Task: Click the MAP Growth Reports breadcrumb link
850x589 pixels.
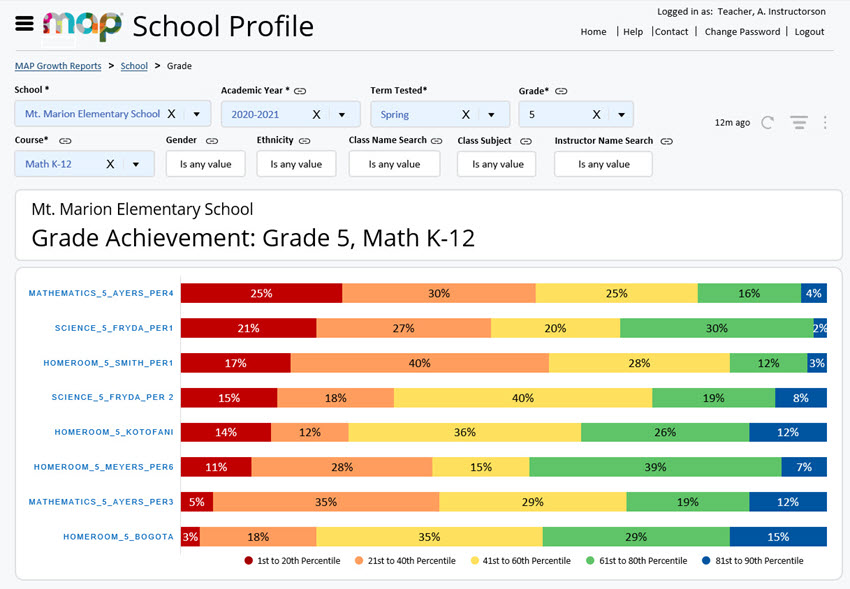Action: [57, 65]
